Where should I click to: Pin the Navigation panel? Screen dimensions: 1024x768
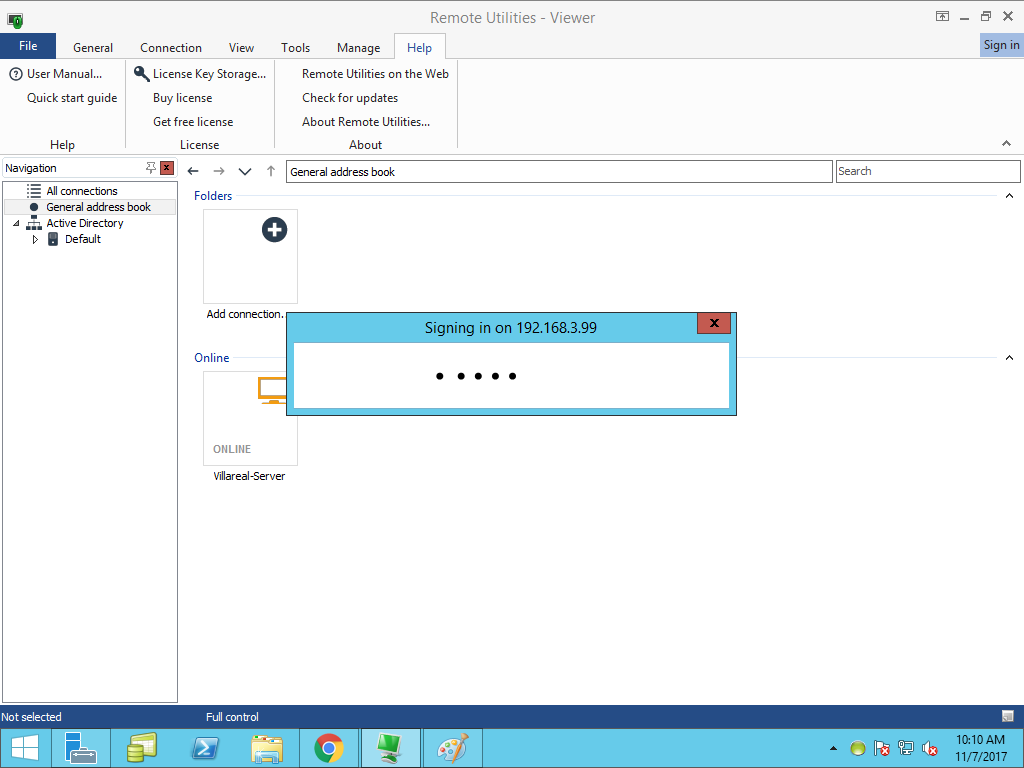151,168
